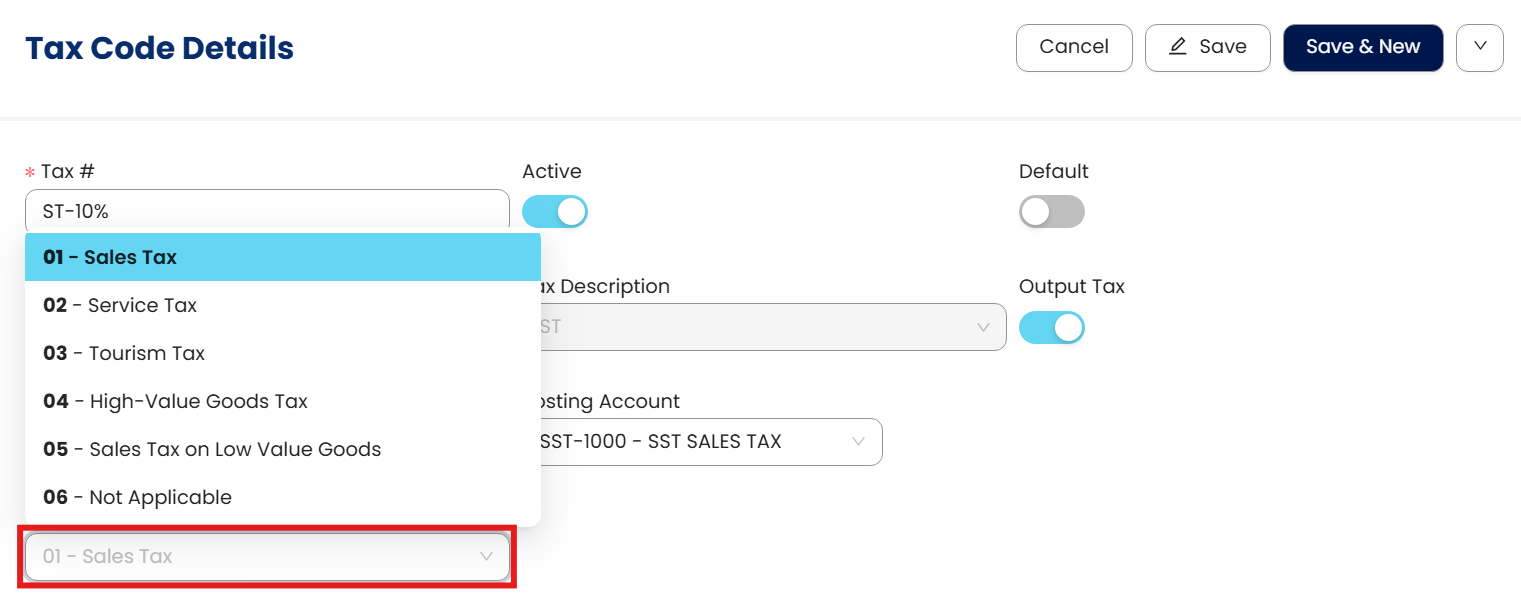Click into the Tax # input field

267,211
